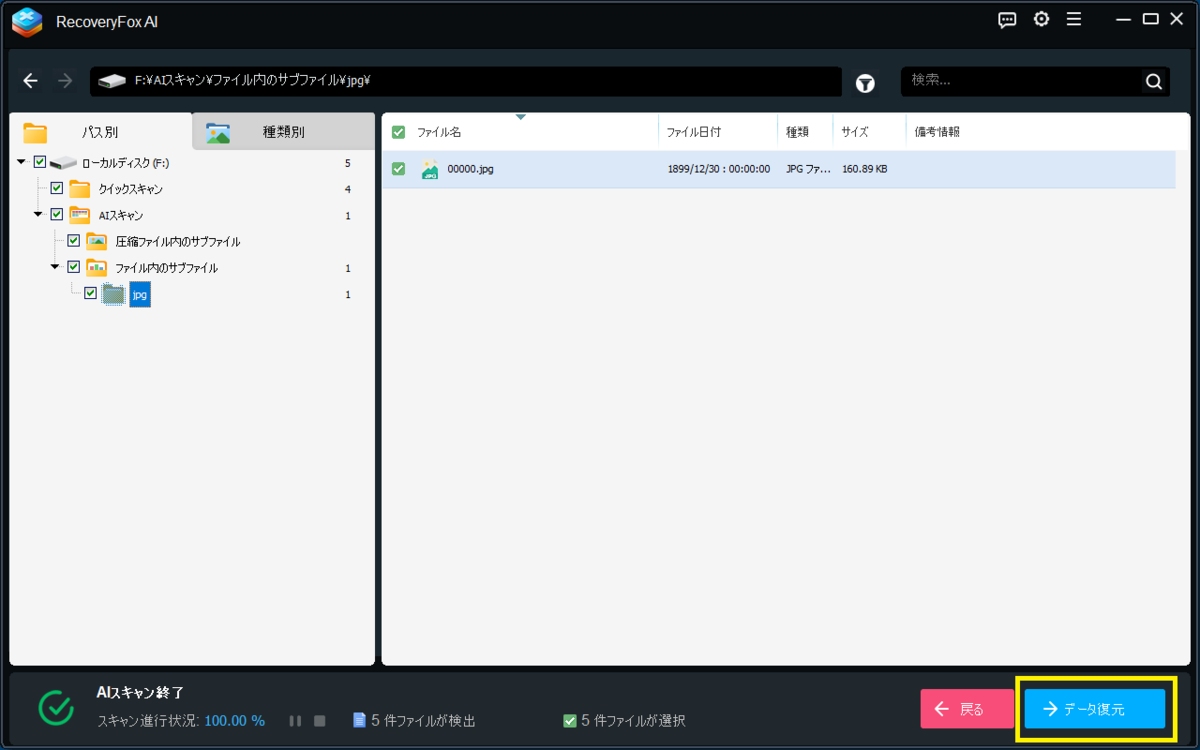Viewport: 1200px width, 750px height.
Task: Click the search magnifier icon
Action: pos(1153,82)
